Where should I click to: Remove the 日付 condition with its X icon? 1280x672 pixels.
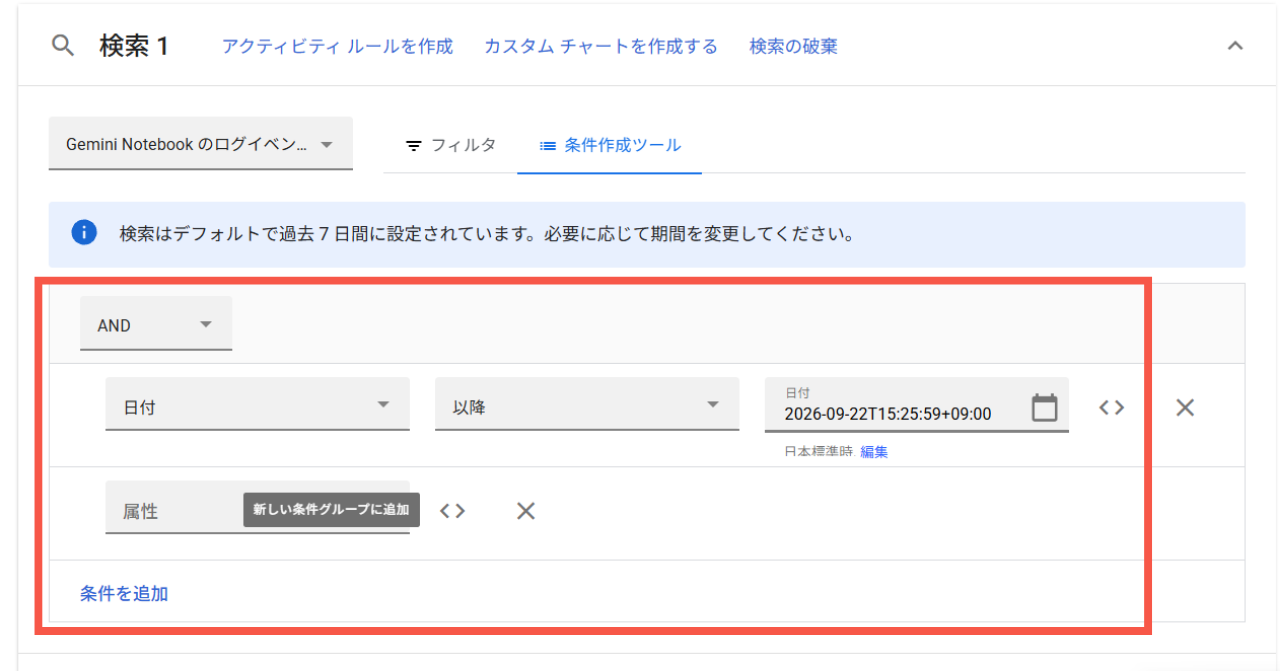pos(1185,407)
